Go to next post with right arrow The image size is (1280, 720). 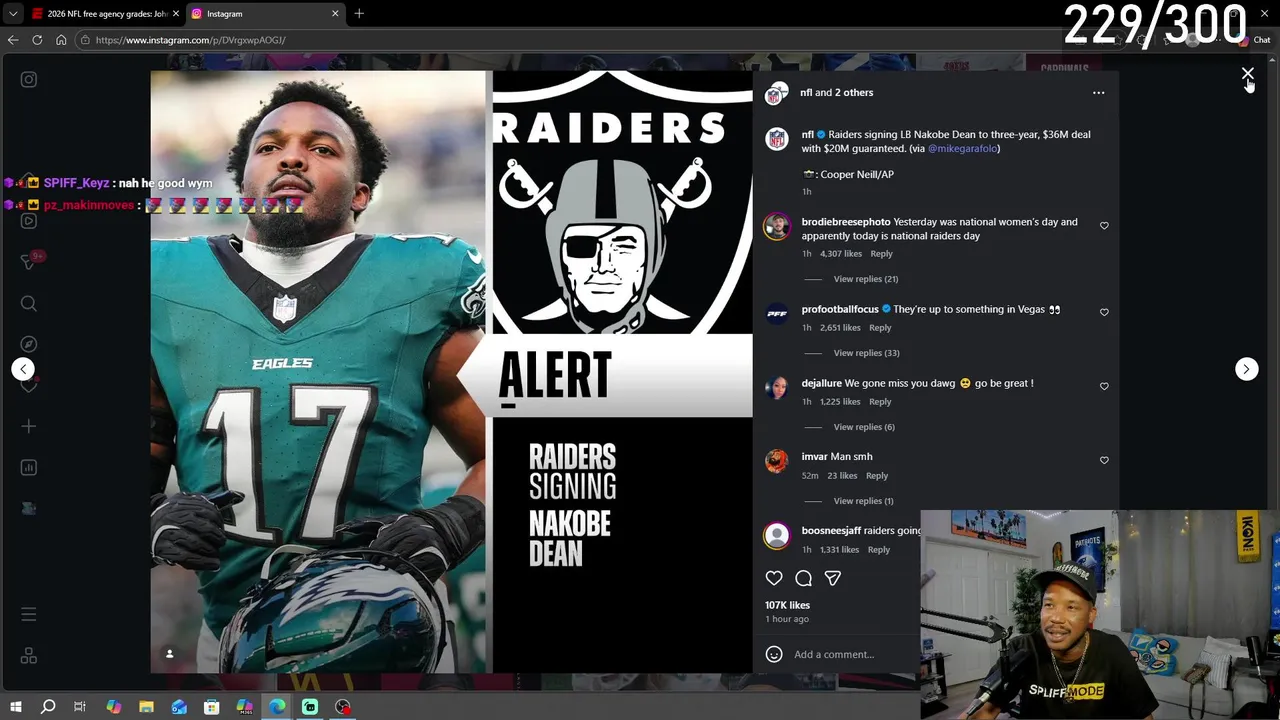pos(1246,369)
